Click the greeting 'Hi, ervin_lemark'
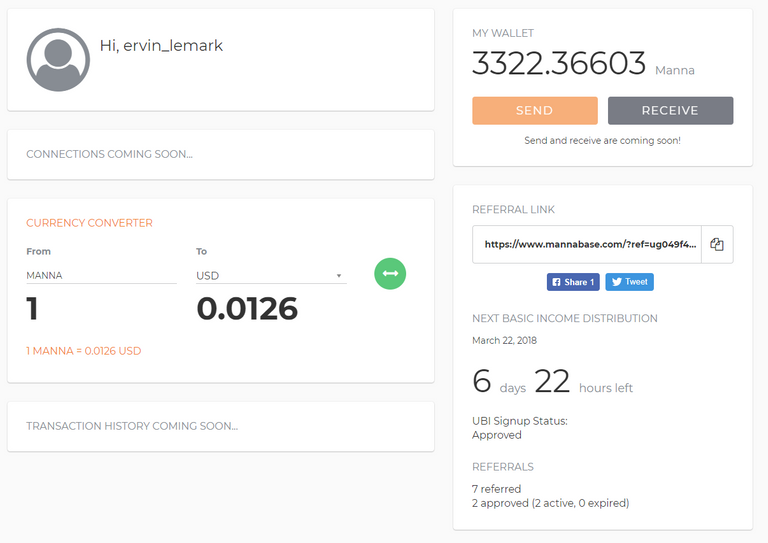The width and height of the screenshot is (768, 543). click(x=161, y=46)
